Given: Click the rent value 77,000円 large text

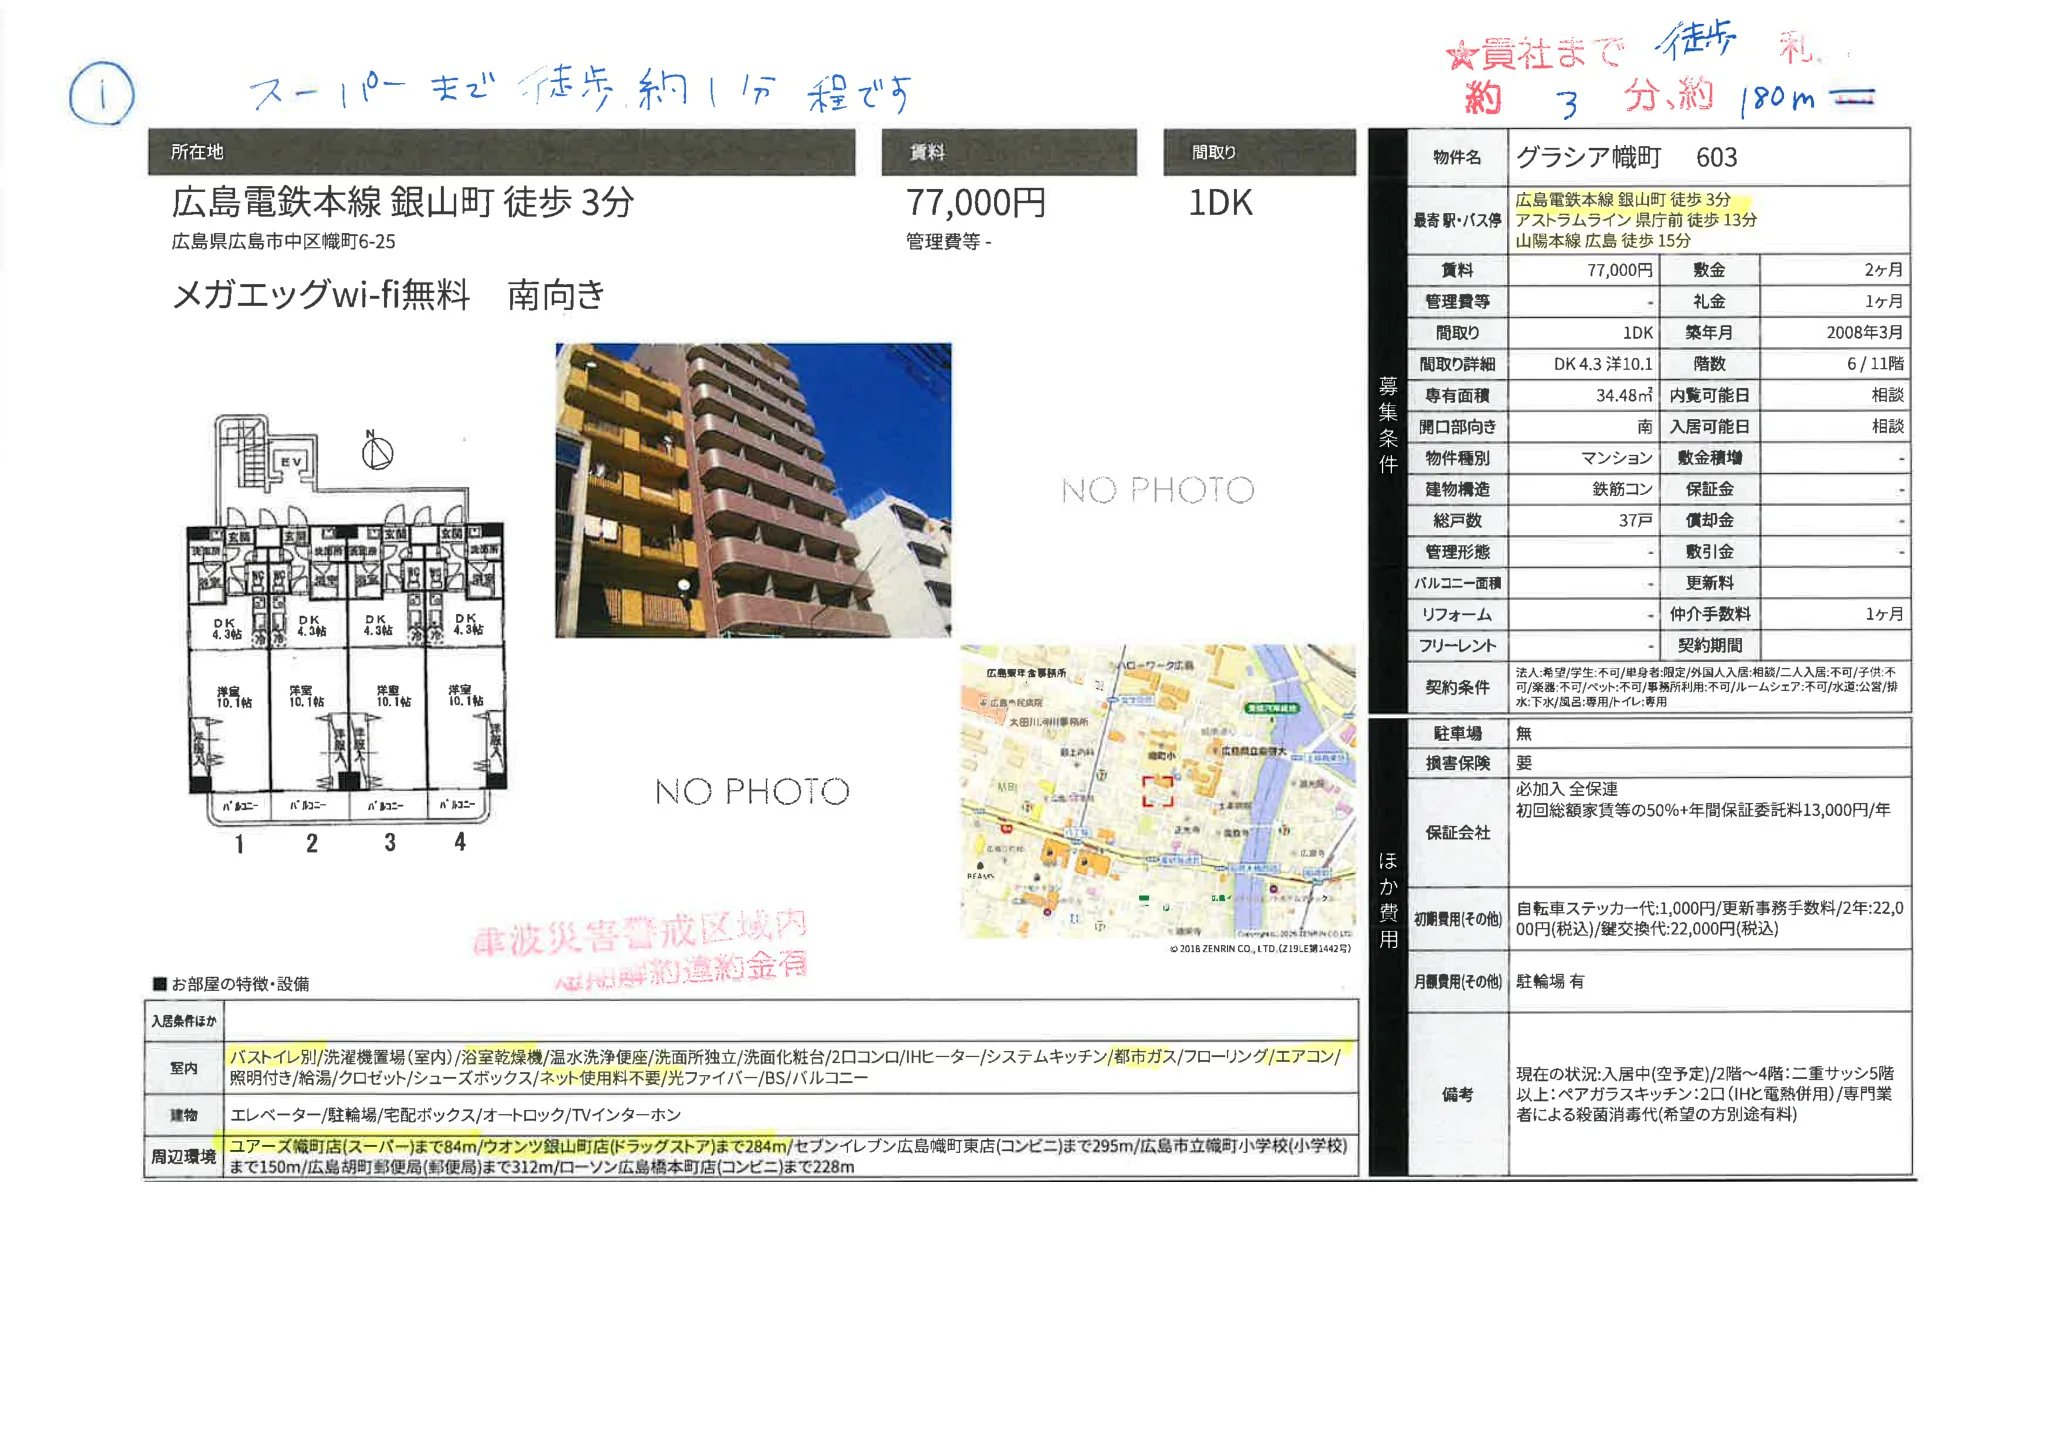Looking at the screenshot, I should [x=975, y=203].
